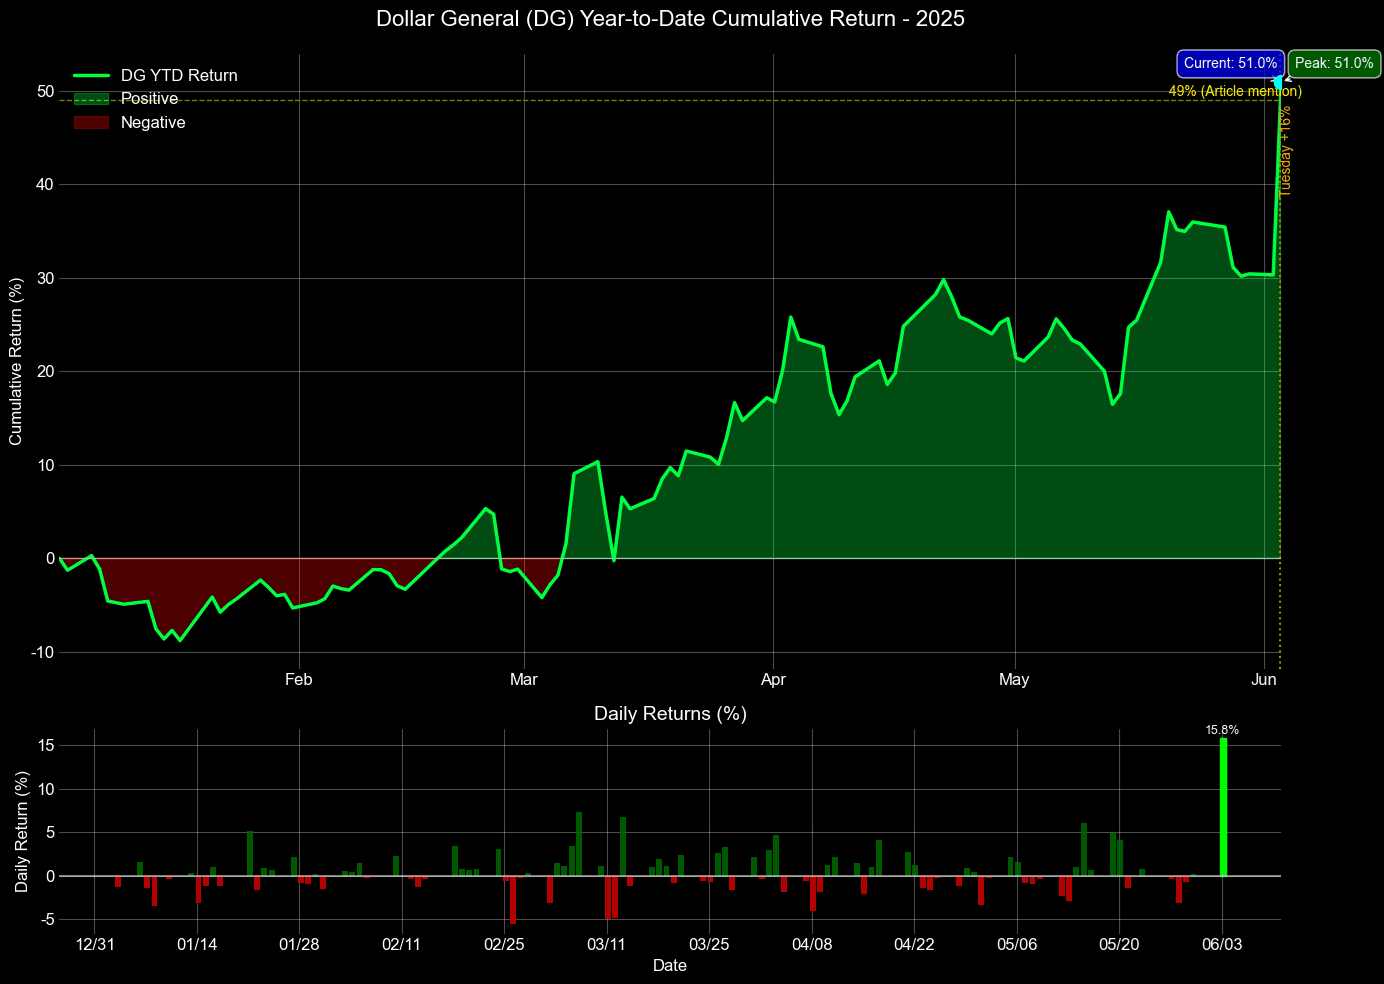Click the Positive legend color swatch

[x=91, y=99]
